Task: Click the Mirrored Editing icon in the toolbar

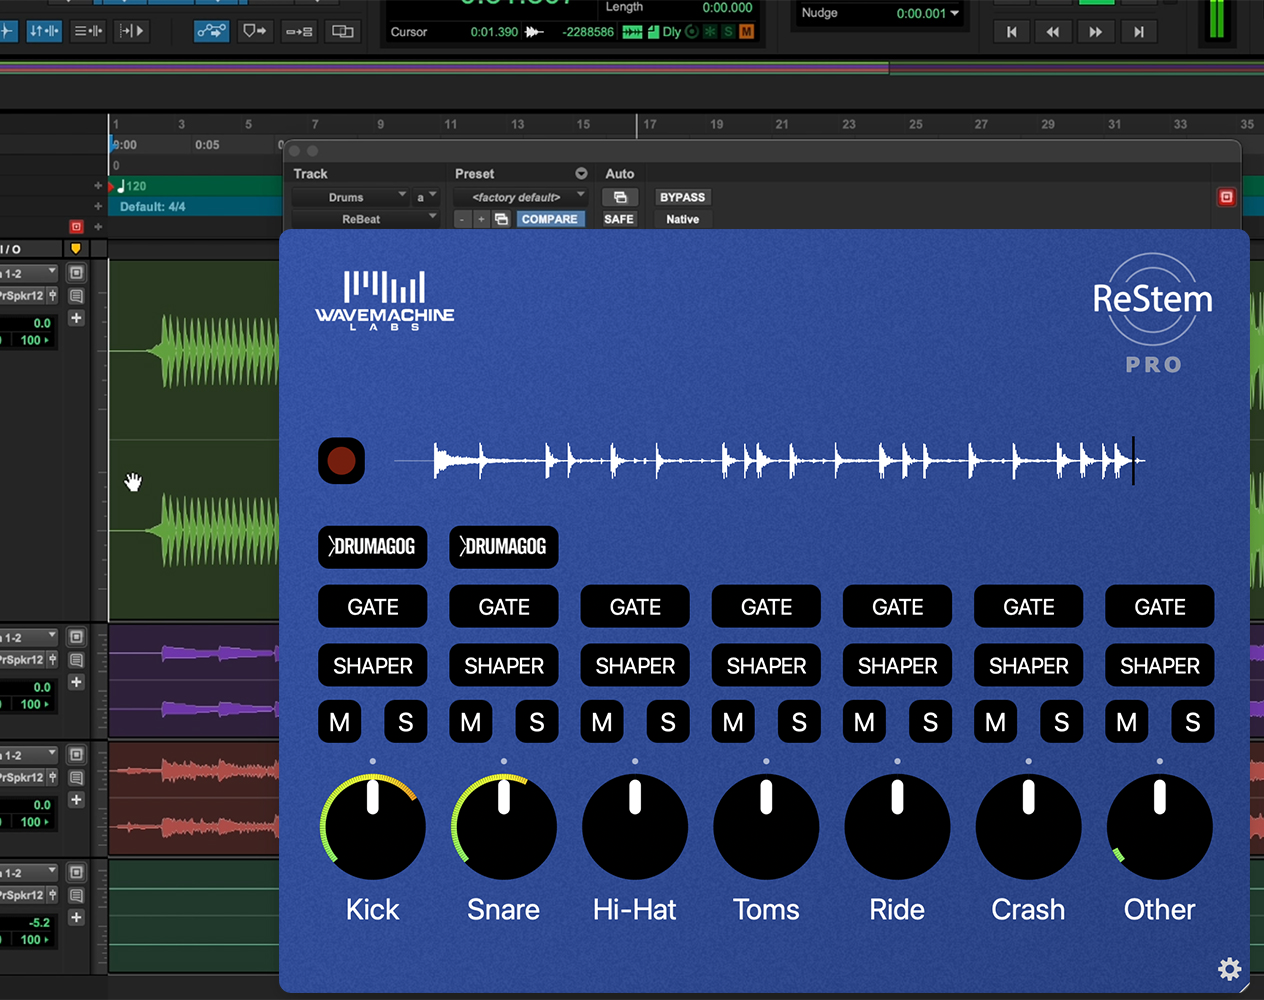Action: (342, 31)
